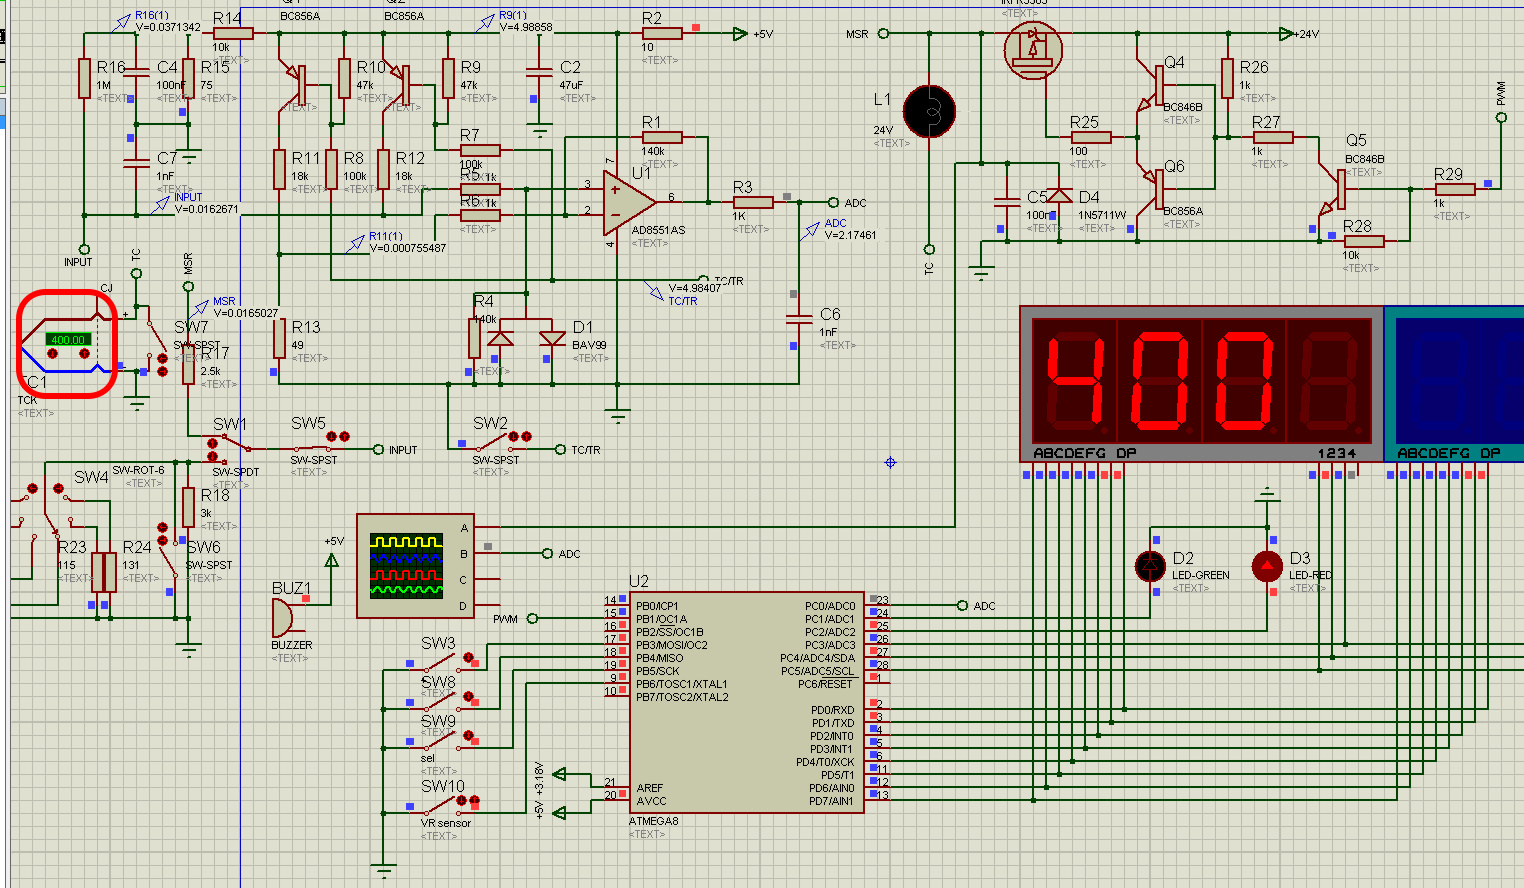Select resistor R26 1k
Screen dimensions: 1524x888
pyautogui.click(x=1227, y=79)
